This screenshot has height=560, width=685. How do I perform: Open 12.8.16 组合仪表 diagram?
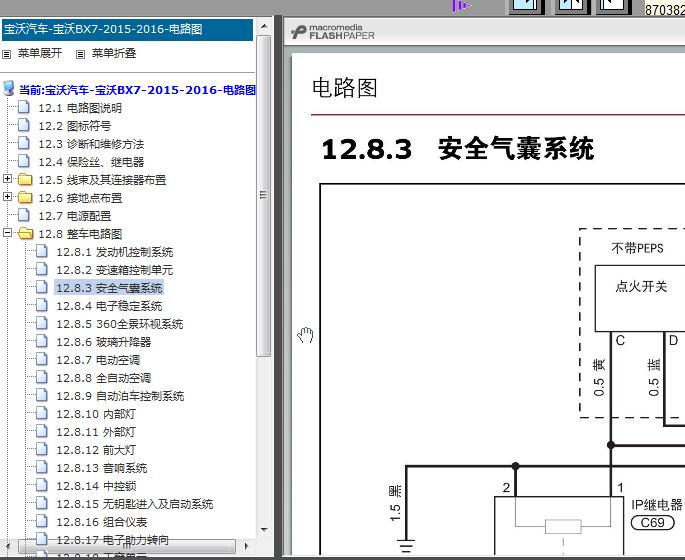(101, 522)
